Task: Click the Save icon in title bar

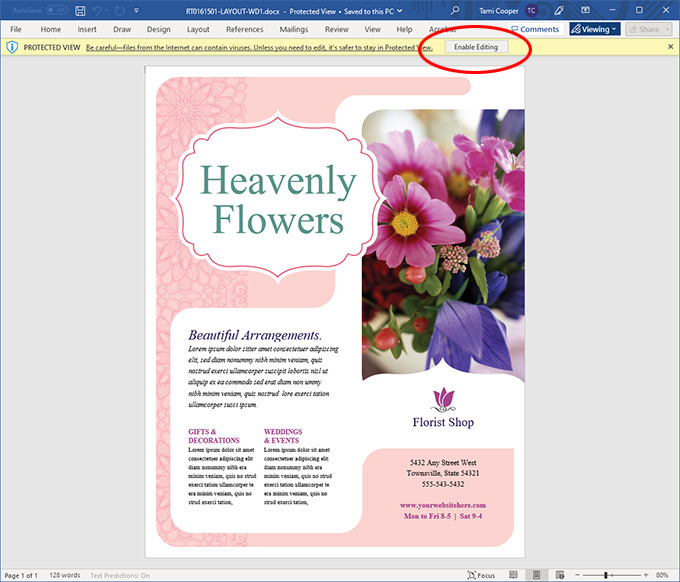Action: [80, 11]
